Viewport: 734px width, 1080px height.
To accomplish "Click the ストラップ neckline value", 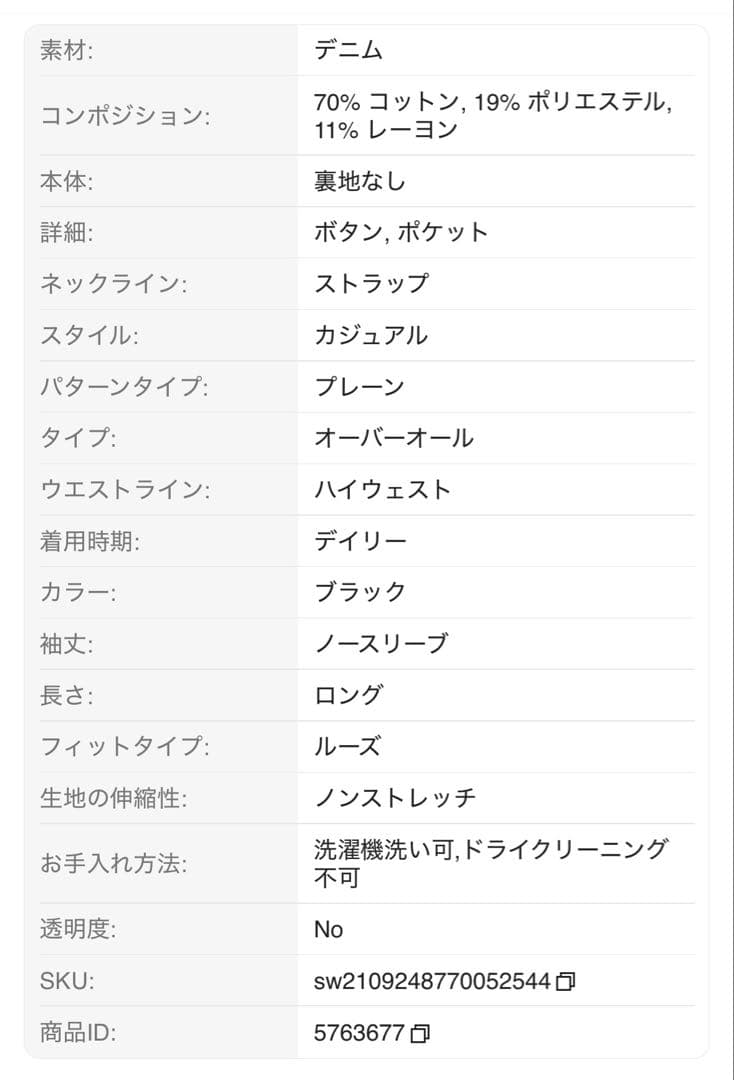I will click(x=371, y=284).
